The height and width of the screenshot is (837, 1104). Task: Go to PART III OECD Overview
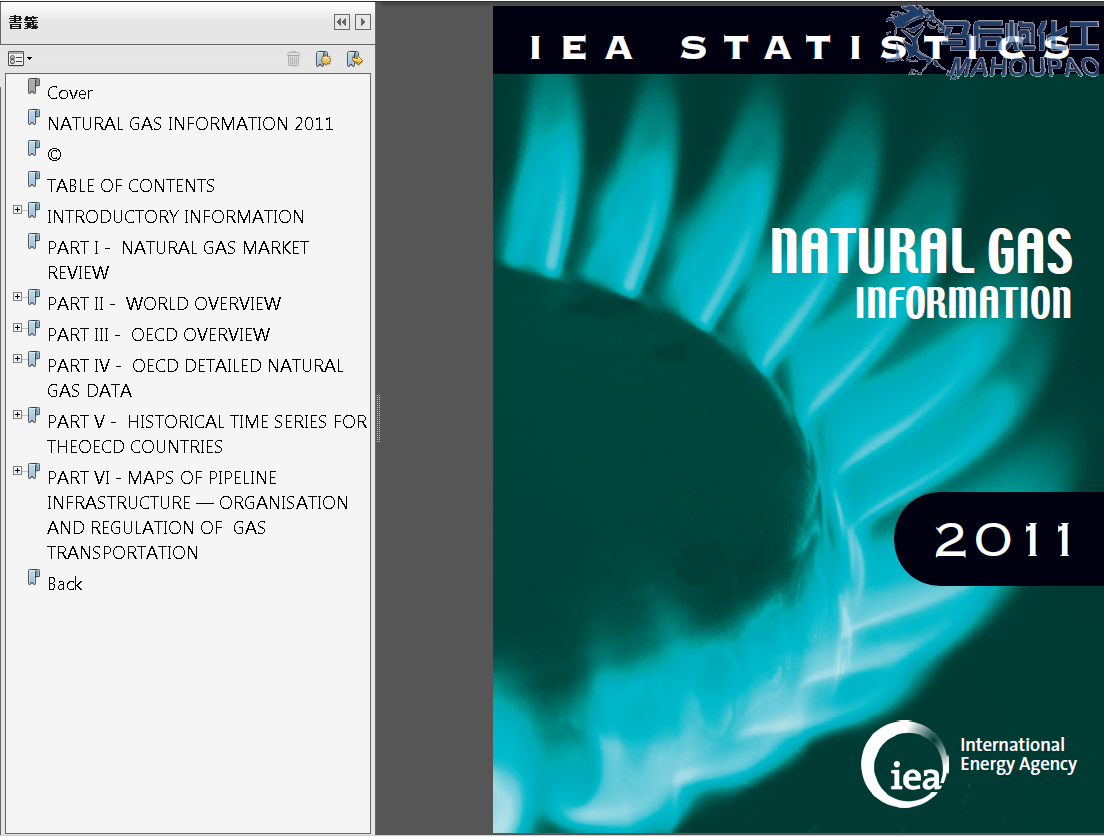pos(158,335)
